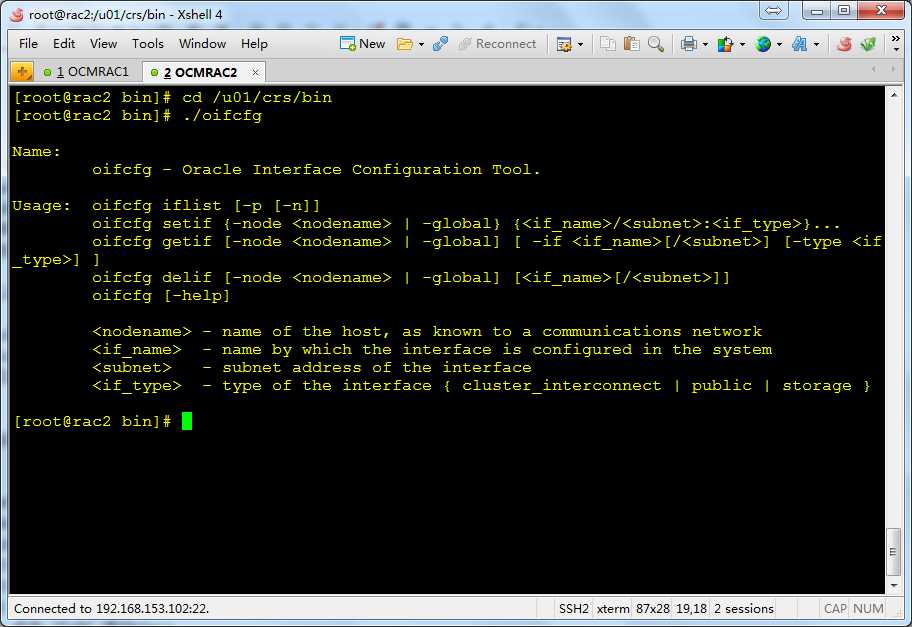912x627 pixels.
Task: Click the Print icon
Action: pos(689,44)
